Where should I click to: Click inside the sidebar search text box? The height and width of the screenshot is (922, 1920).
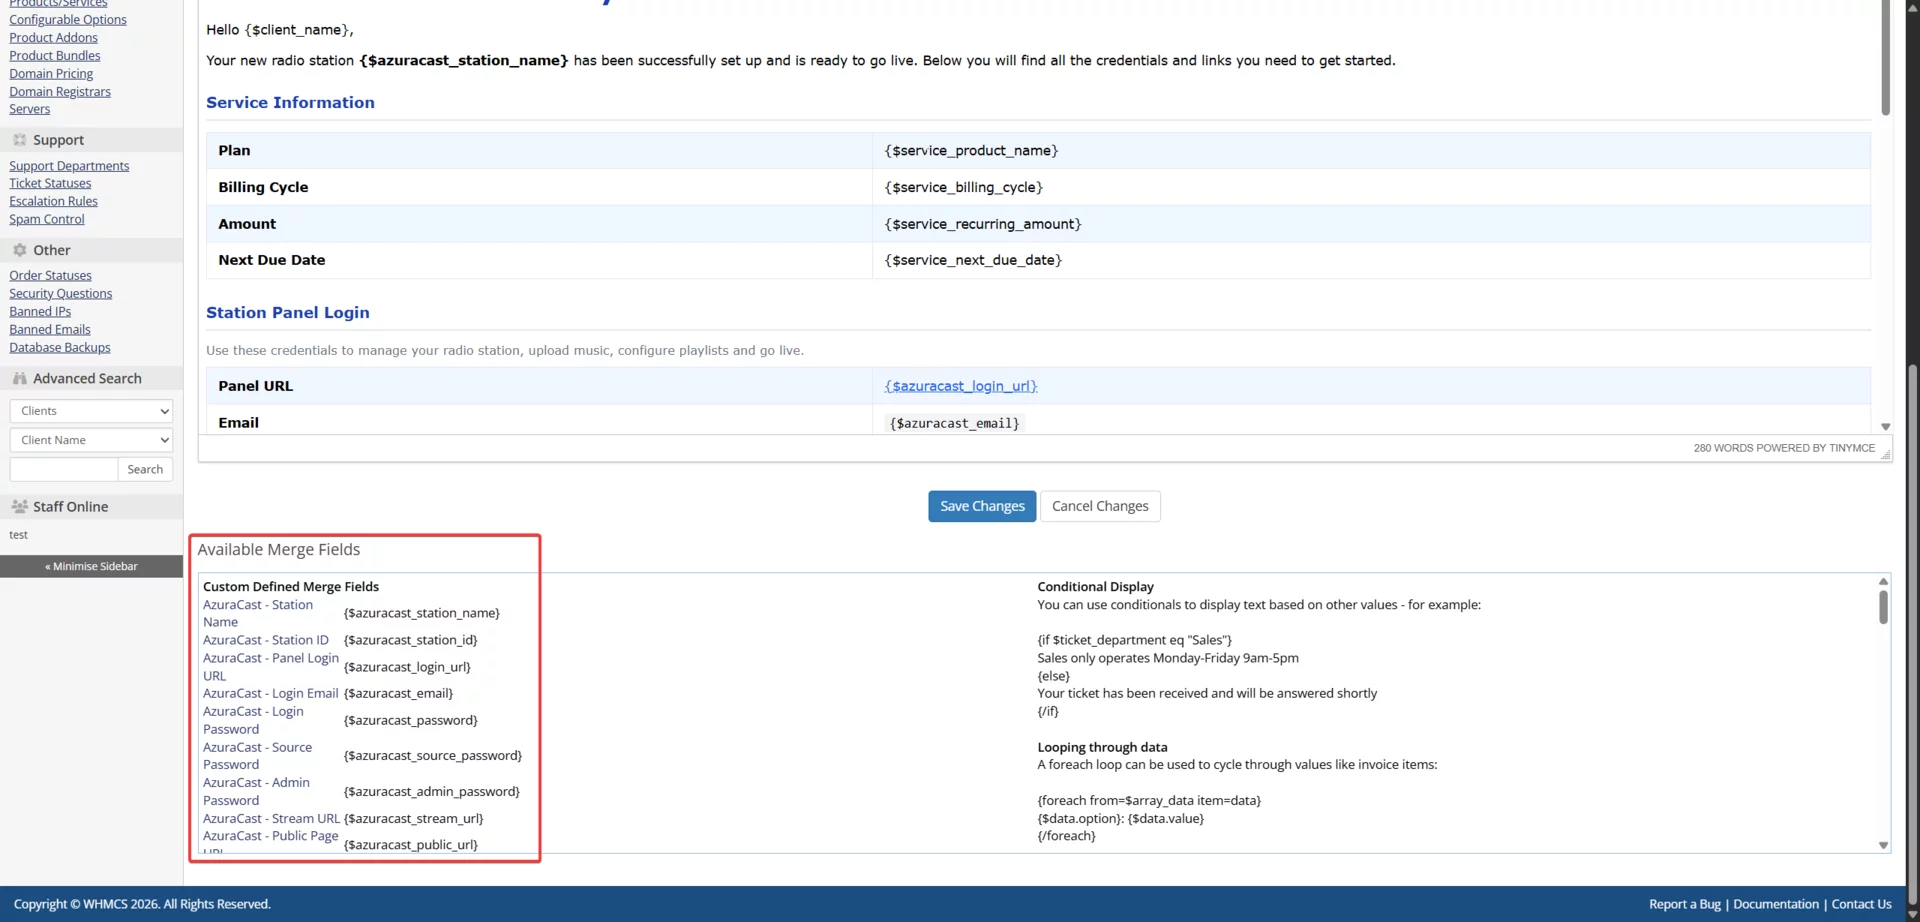click(62, 469)
